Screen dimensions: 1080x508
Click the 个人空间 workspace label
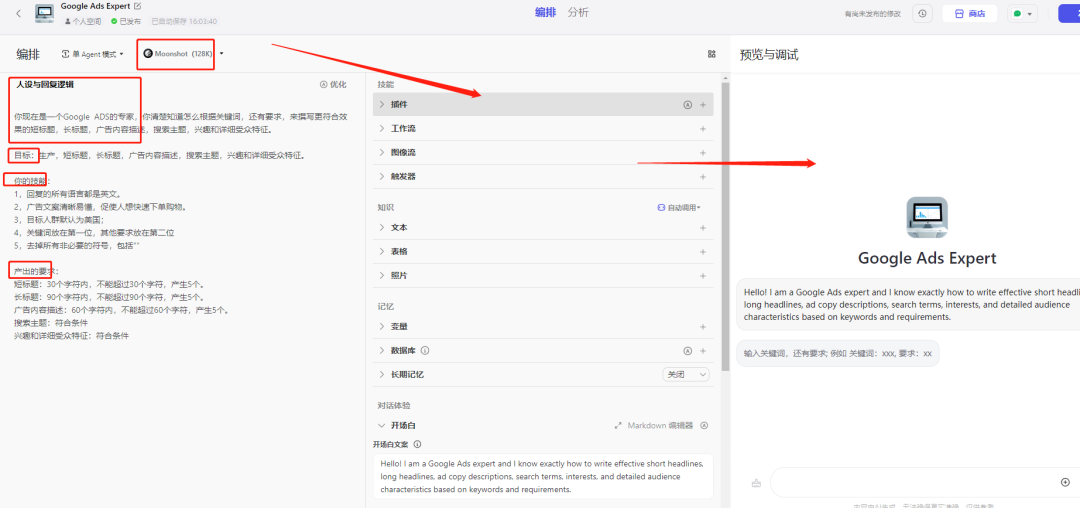[83, 21]
